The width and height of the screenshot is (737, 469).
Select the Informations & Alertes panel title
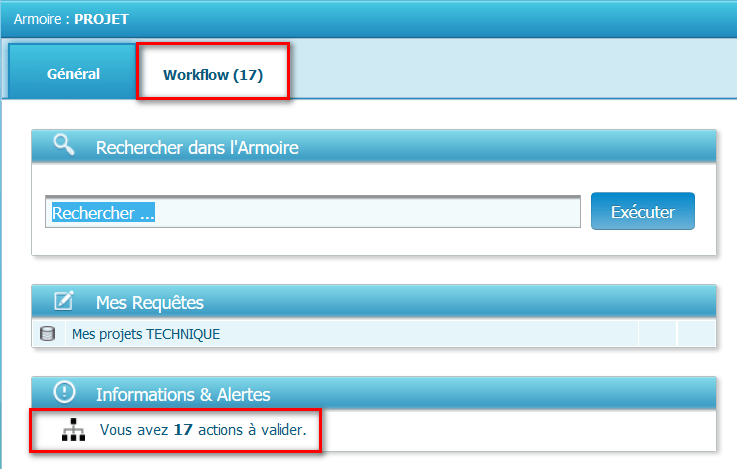183,394
